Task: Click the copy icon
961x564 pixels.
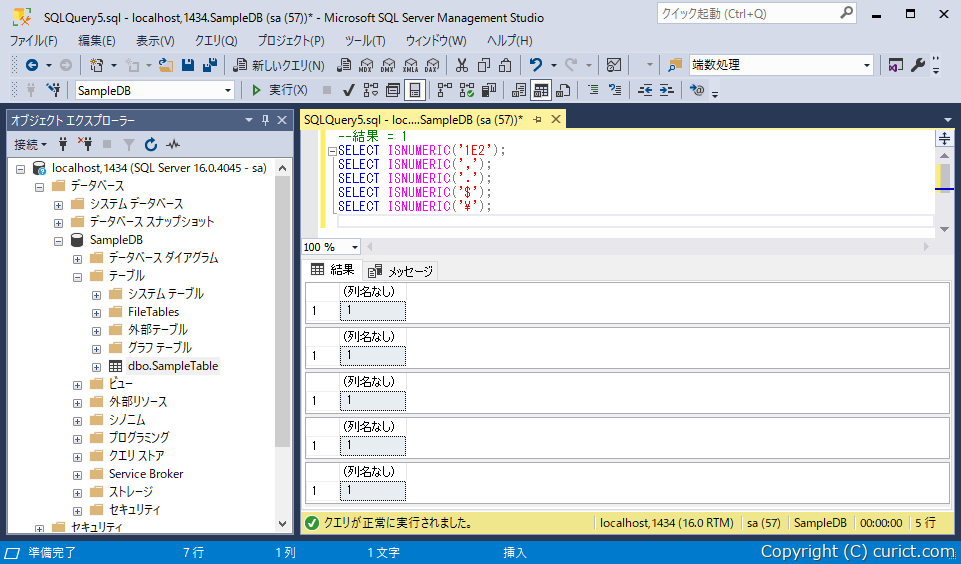Action: (x=484, y=65)
